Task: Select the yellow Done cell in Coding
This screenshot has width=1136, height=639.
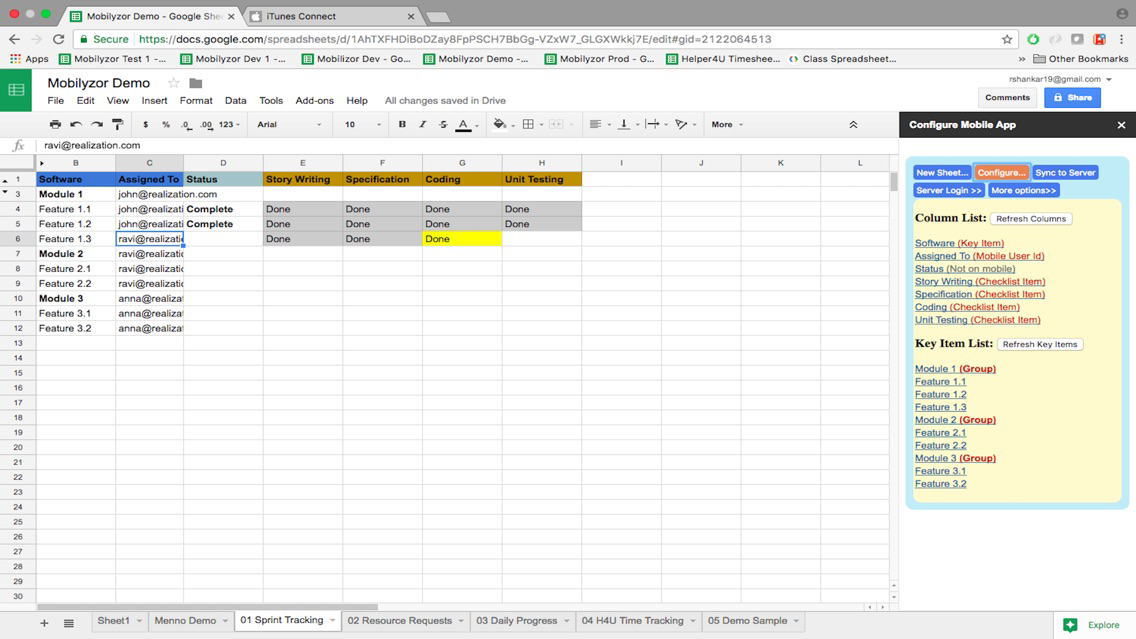Action: click(x=462, y=239)
